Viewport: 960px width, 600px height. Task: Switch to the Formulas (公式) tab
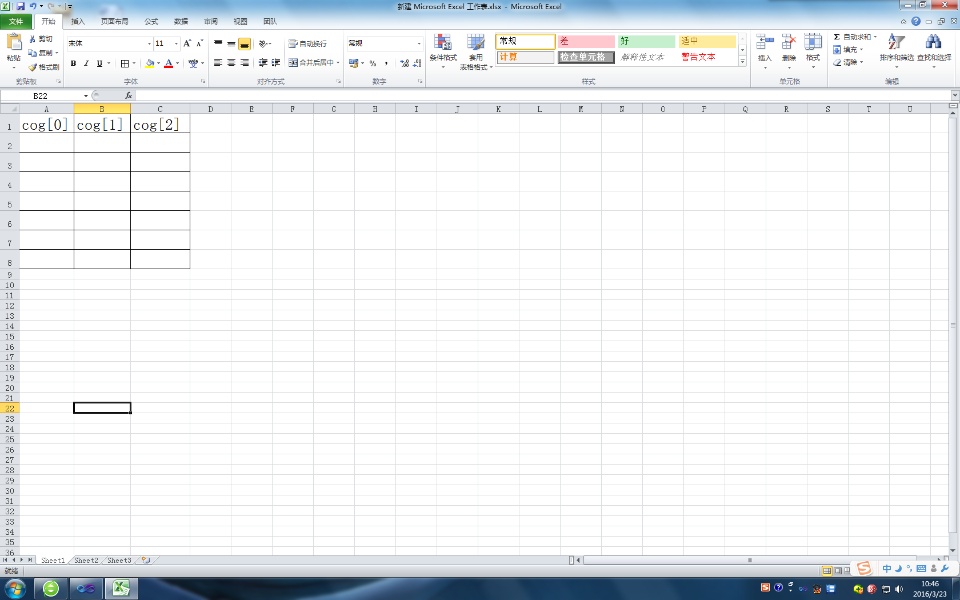151,21
